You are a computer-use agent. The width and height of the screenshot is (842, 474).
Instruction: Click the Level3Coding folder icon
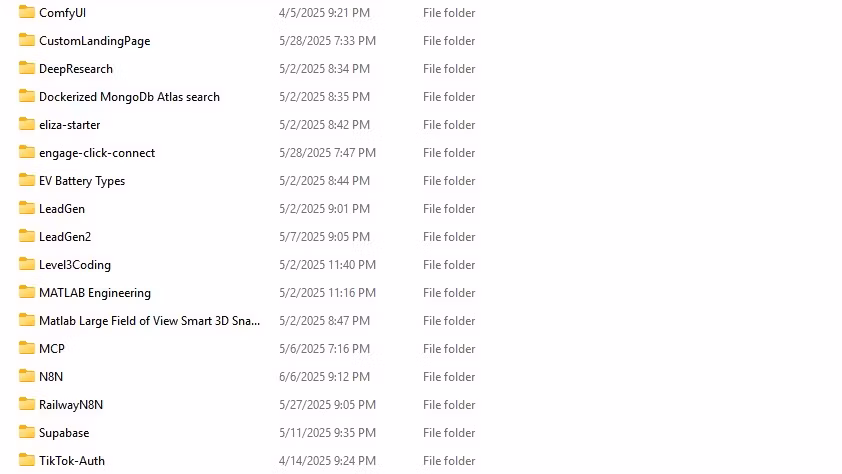coord(26,264)
